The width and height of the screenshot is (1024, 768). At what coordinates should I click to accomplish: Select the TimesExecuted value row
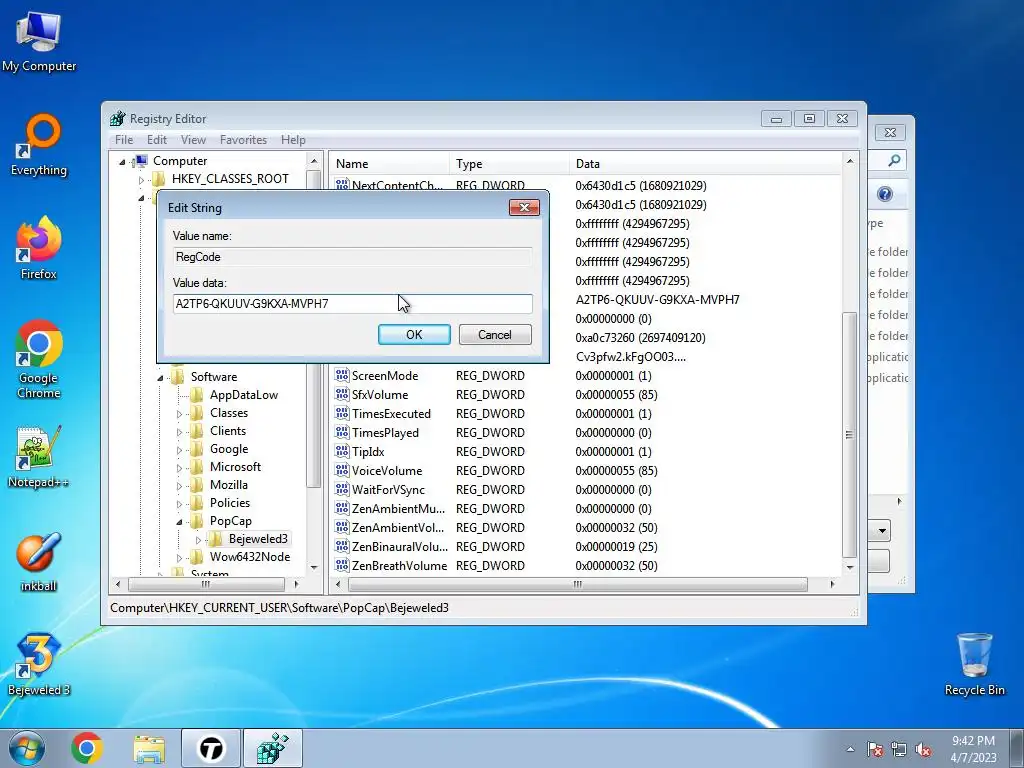pos(391,413)
